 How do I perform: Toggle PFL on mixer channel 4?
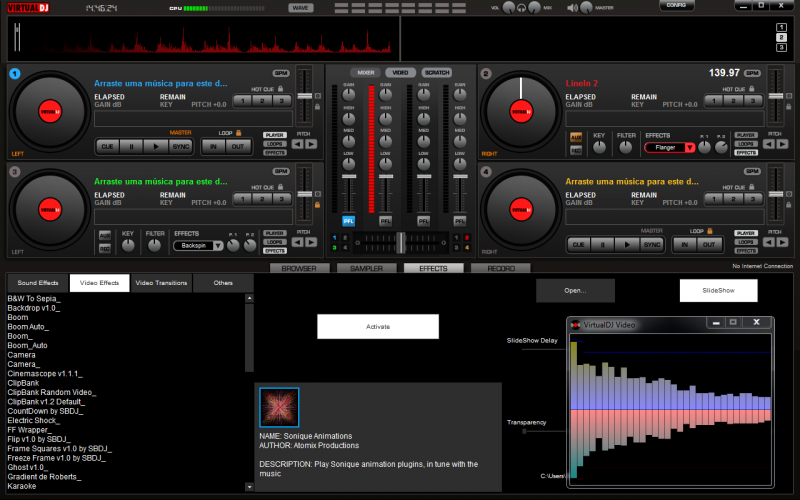click(x=460, y=221)
